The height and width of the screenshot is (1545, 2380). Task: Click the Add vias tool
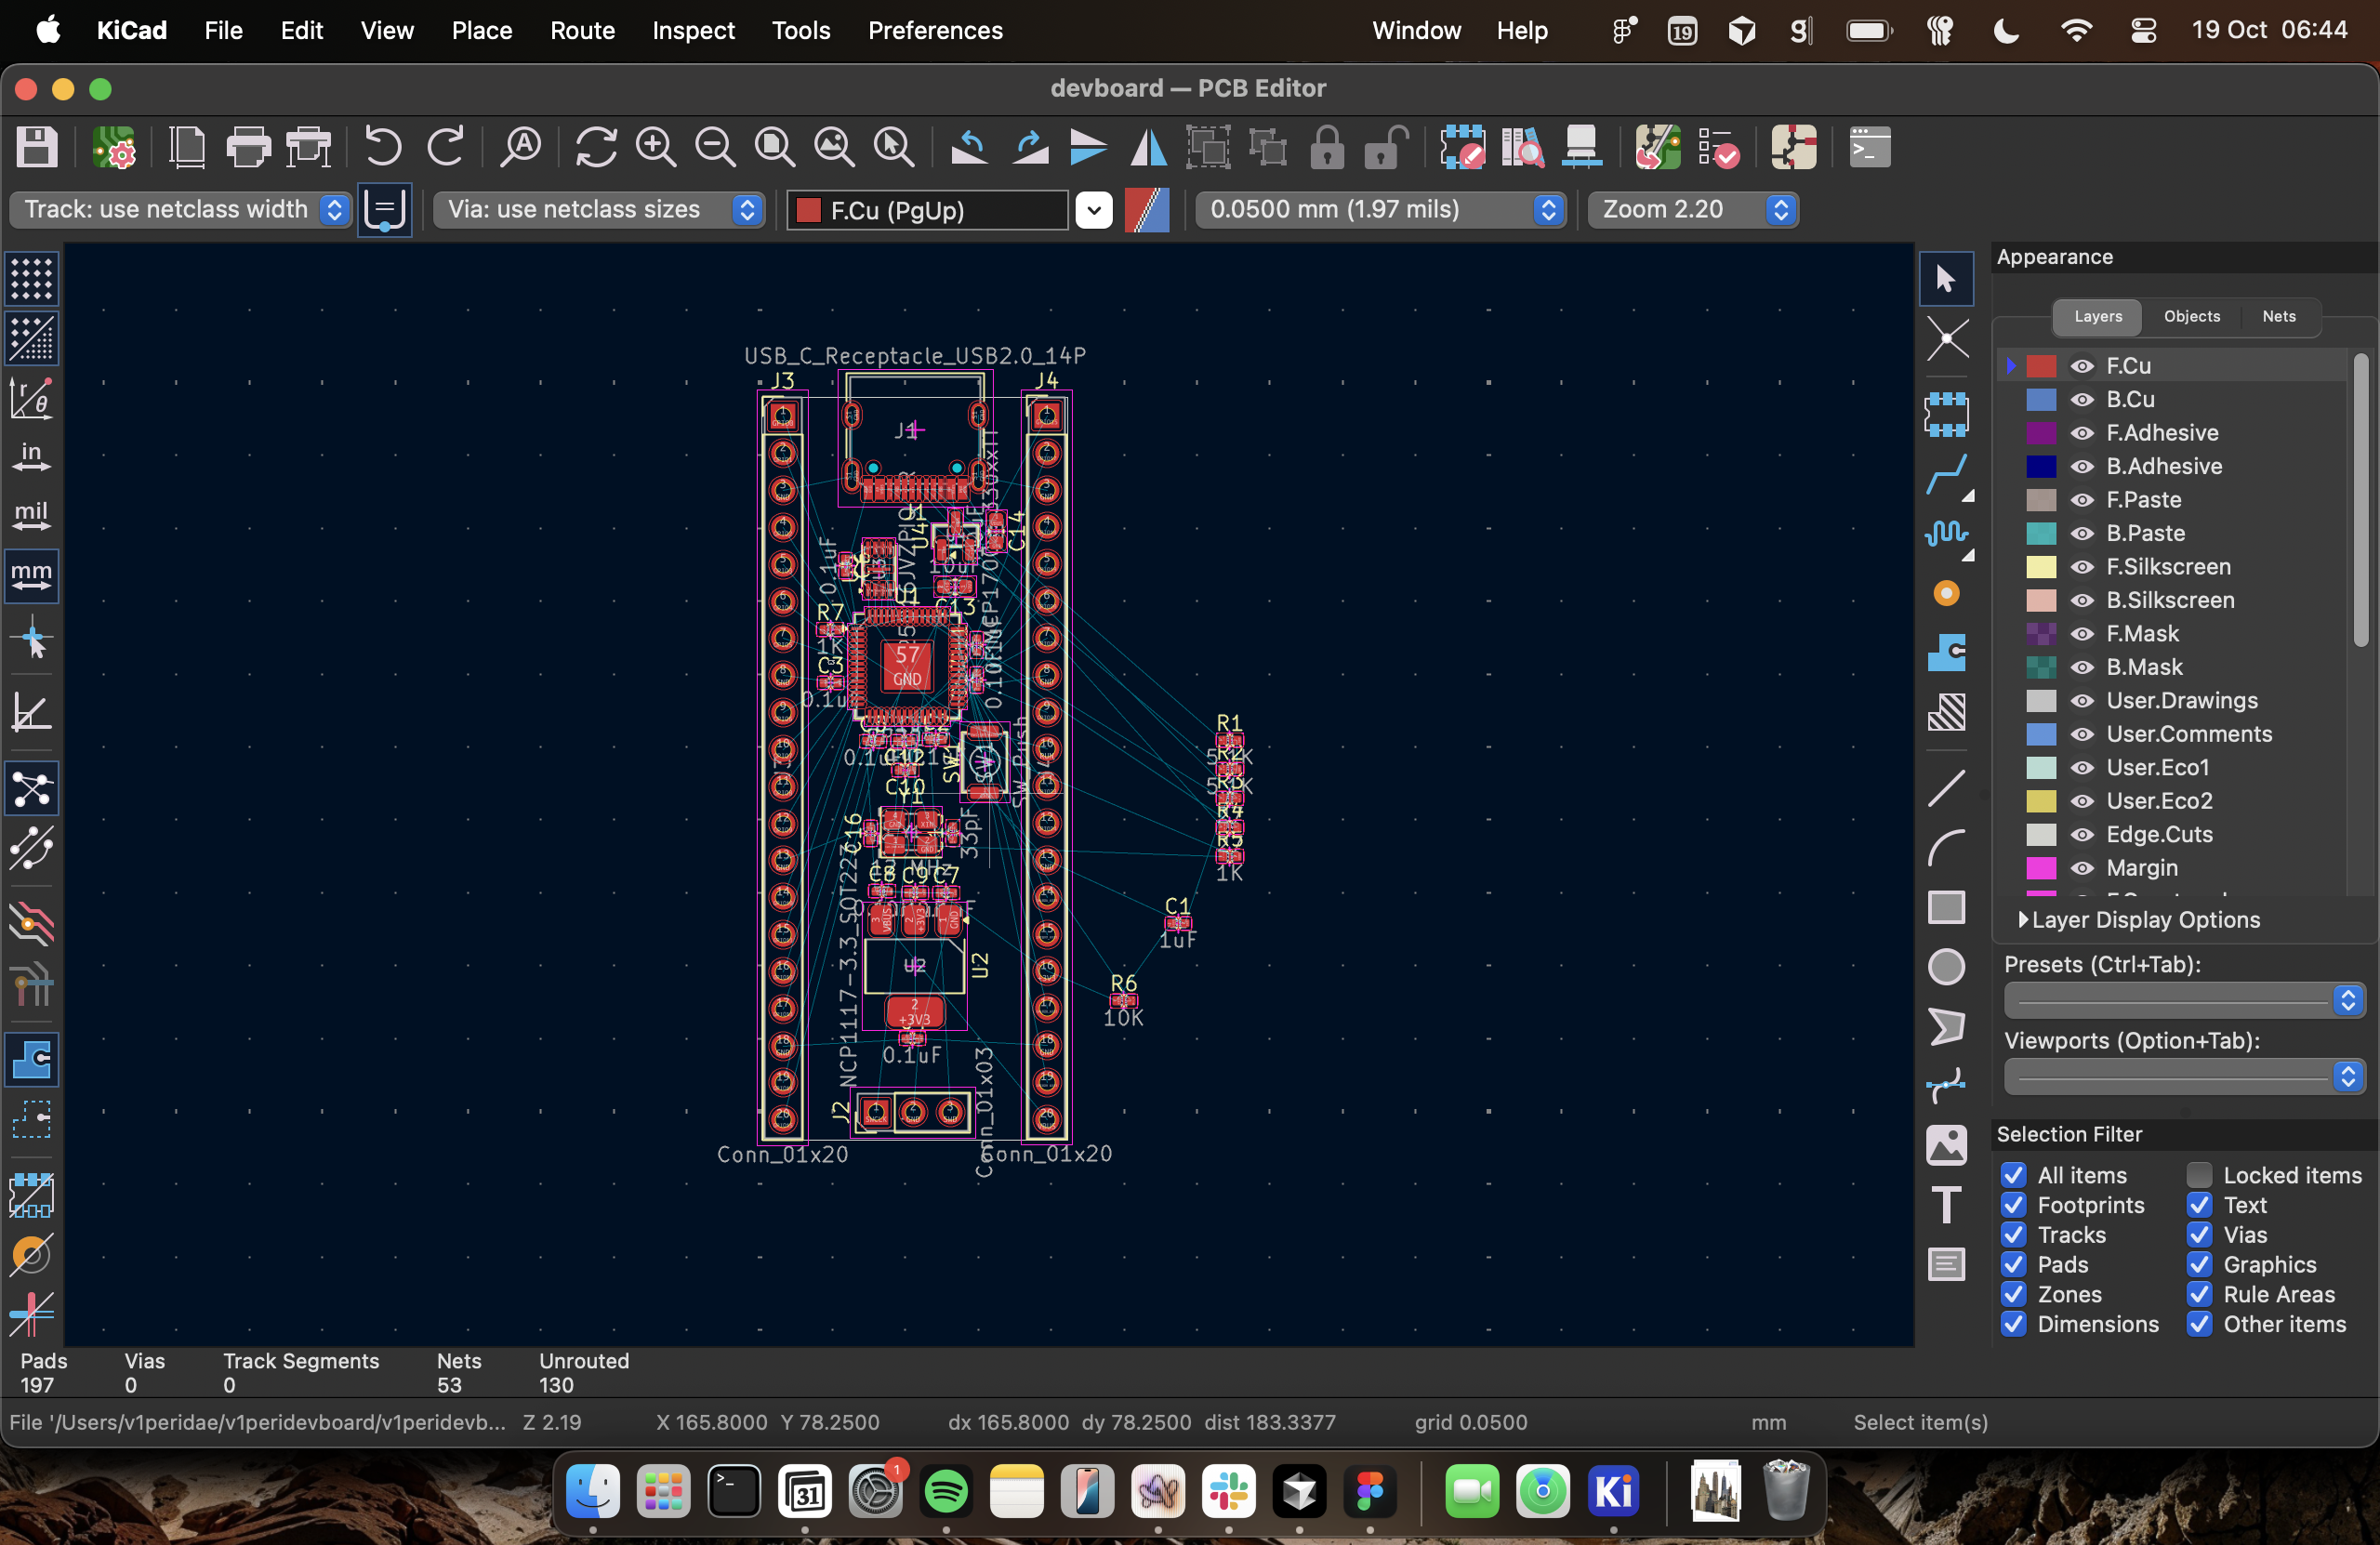pos(1945,594)
